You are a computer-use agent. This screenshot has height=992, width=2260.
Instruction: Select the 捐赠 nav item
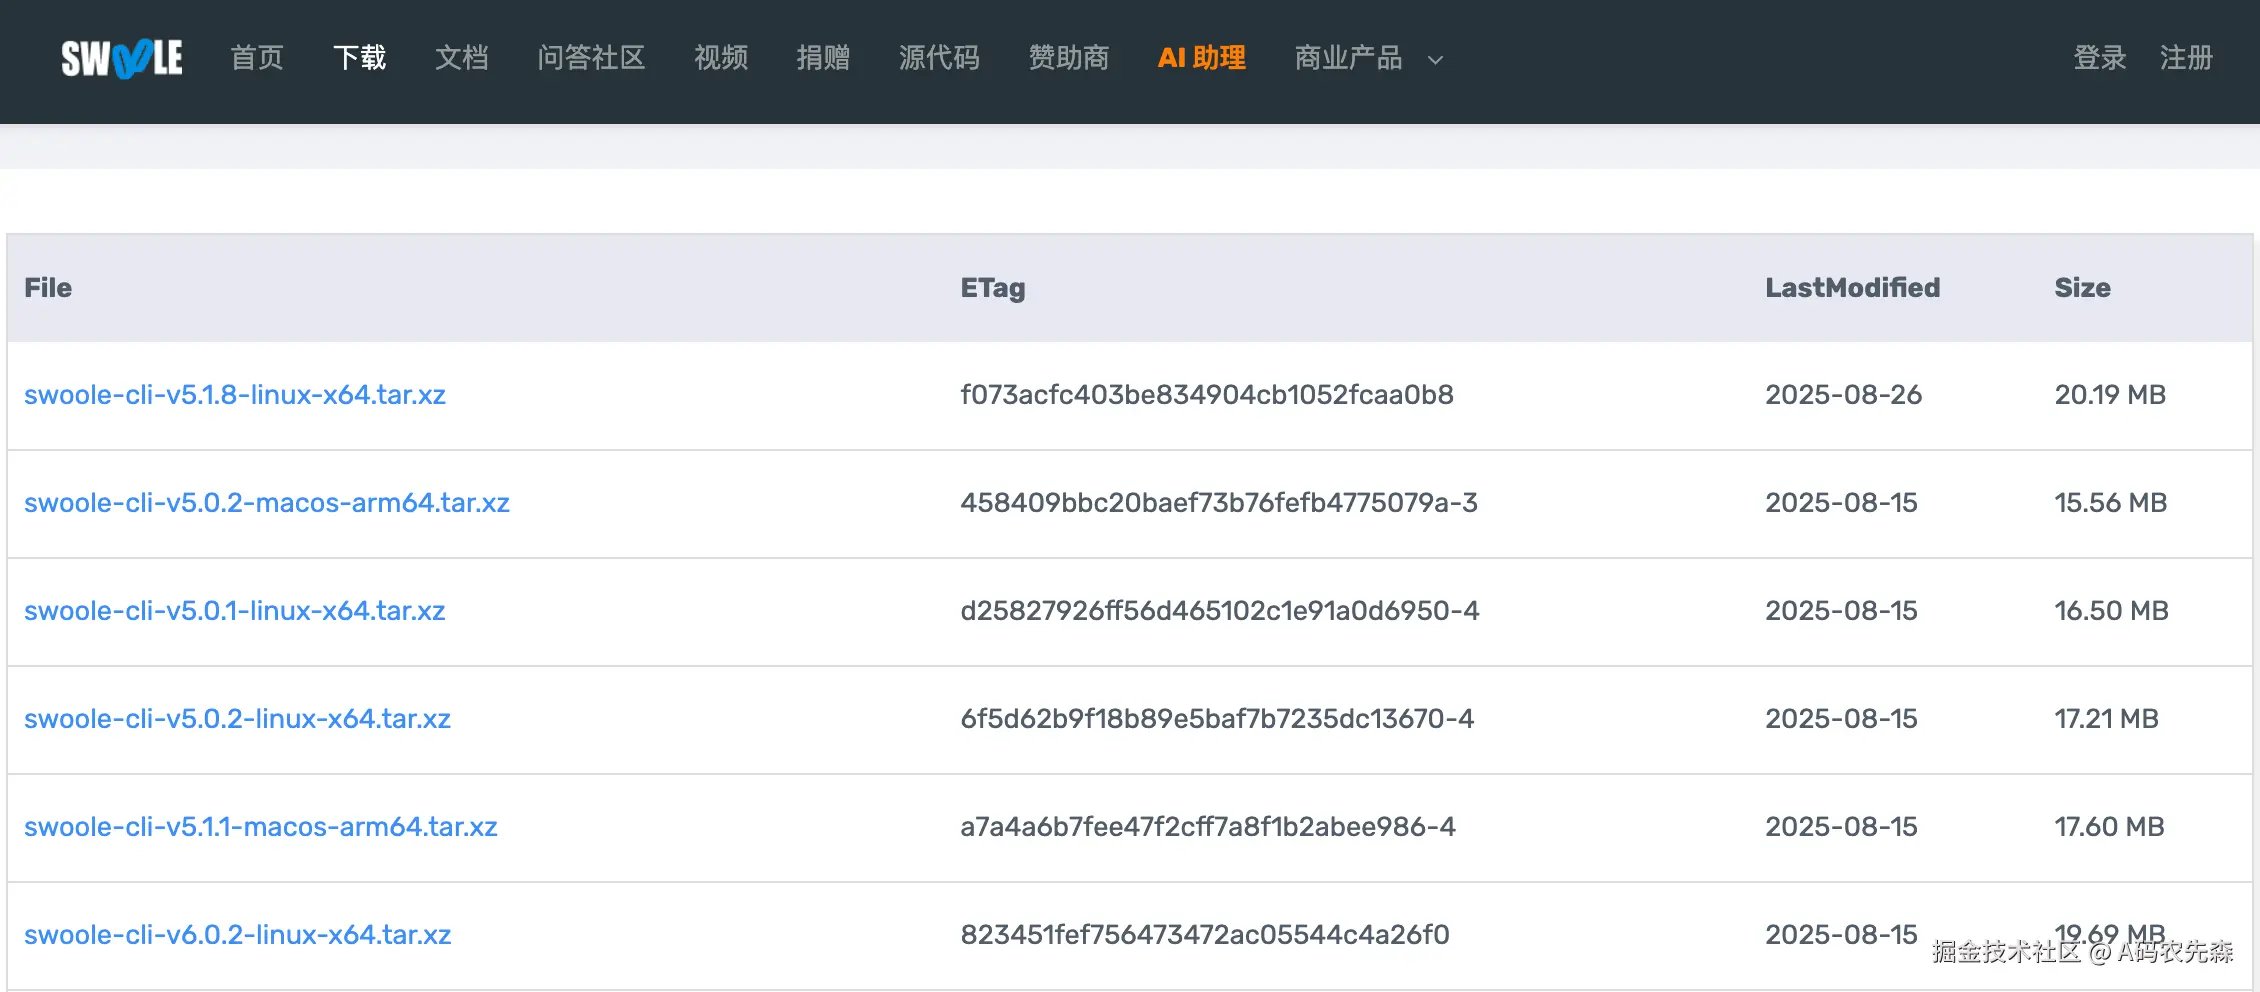pyautogui.click(x=824, y=58)
